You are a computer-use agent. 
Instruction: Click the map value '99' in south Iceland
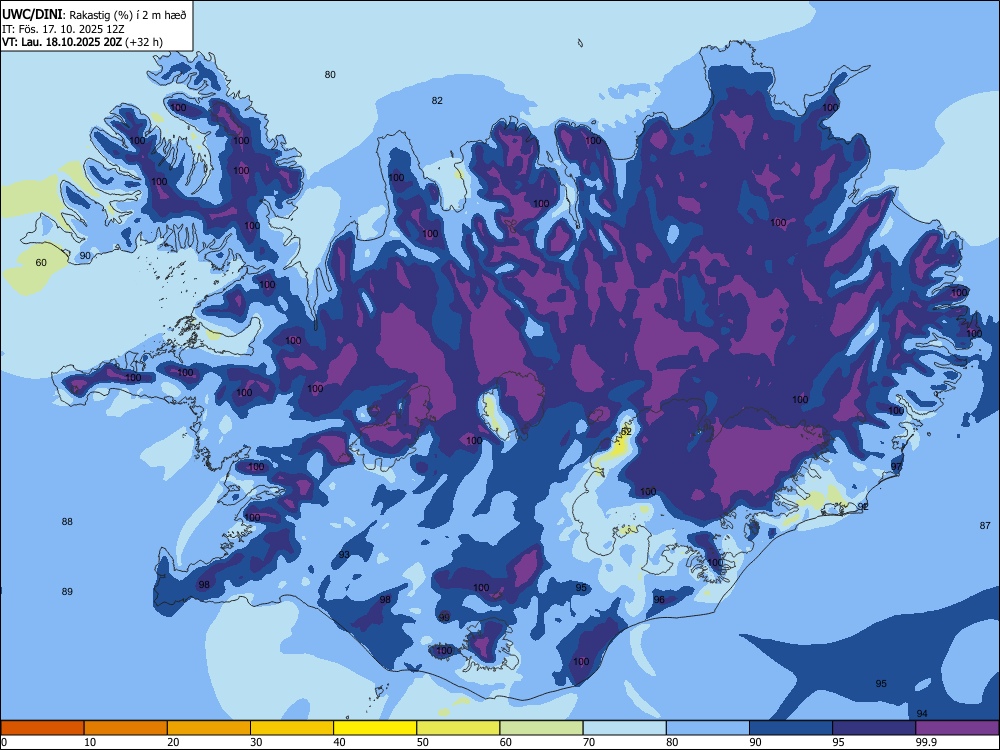pos(445,617)
